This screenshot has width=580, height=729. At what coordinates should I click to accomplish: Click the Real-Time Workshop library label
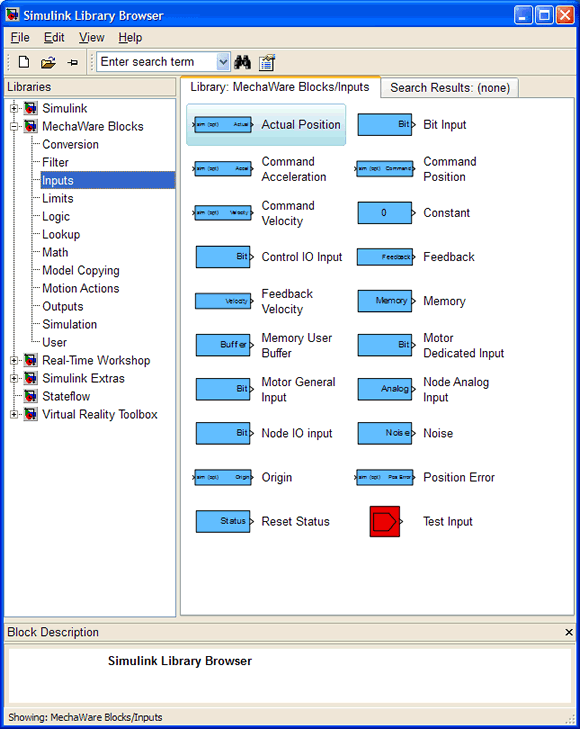point(96,361)
